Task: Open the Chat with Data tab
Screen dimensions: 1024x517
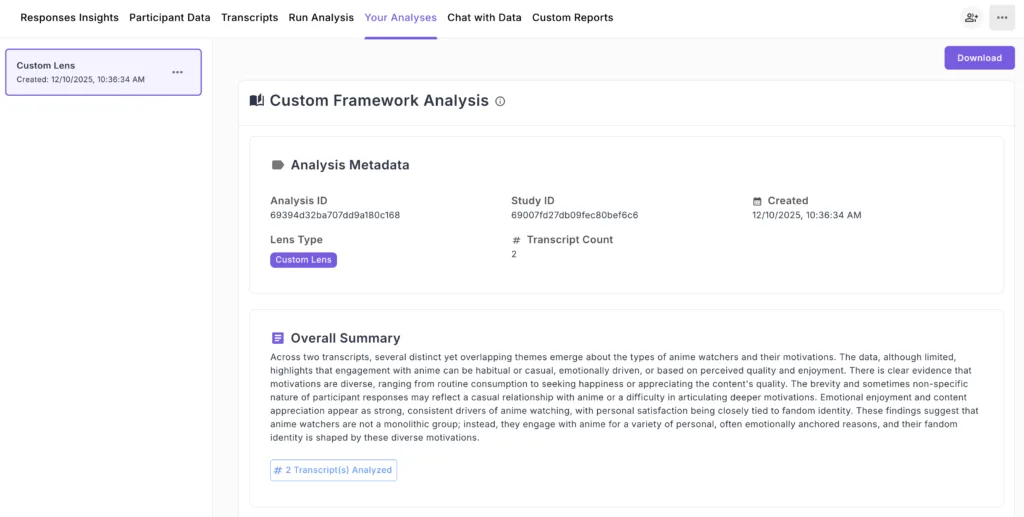Action: [x=484, y=18]
